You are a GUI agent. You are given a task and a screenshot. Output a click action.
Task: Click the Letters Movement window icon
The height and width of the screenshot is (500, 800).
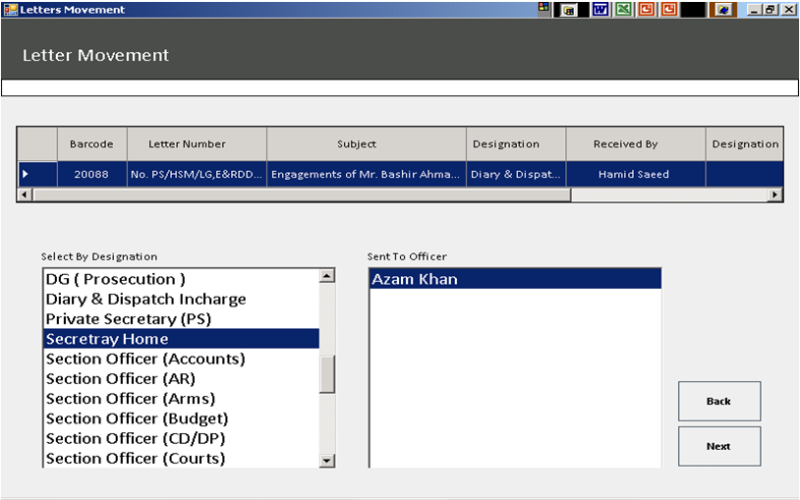(x=10, y=9)
